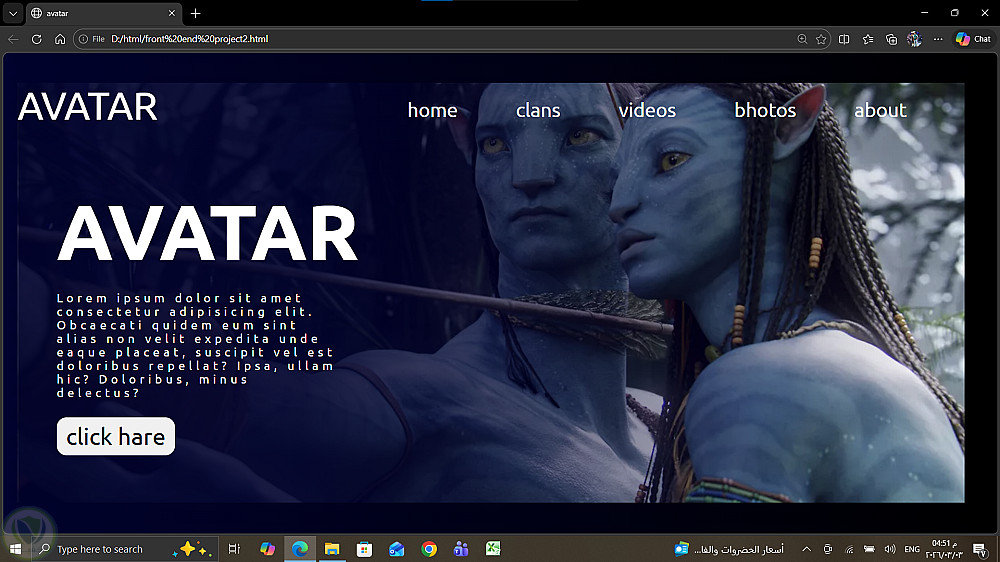Go to the browser home page icon

60,39
